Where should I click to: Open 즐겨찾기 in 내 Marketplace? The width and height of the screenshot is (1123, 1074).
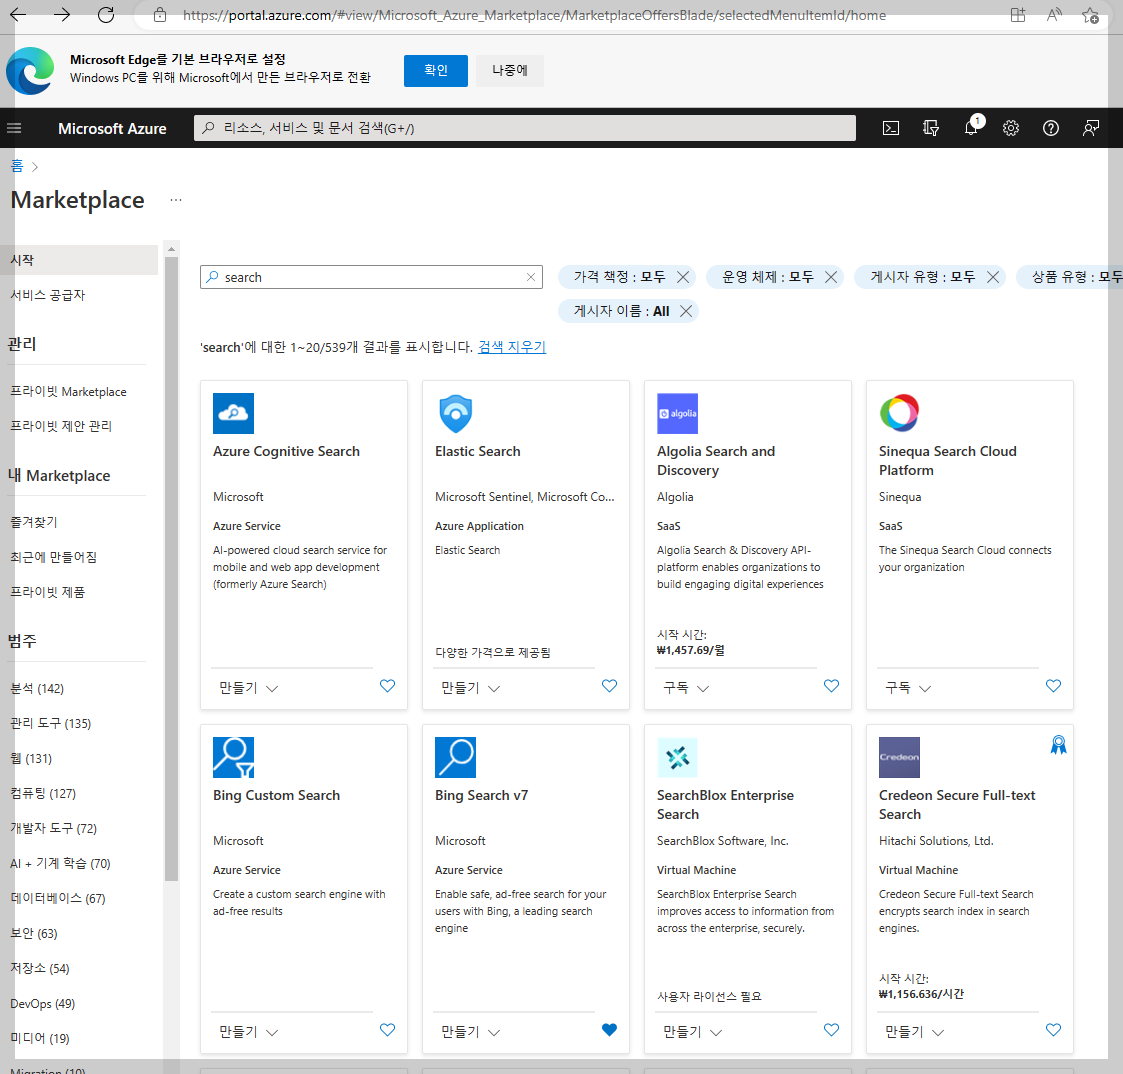[34, 522]
